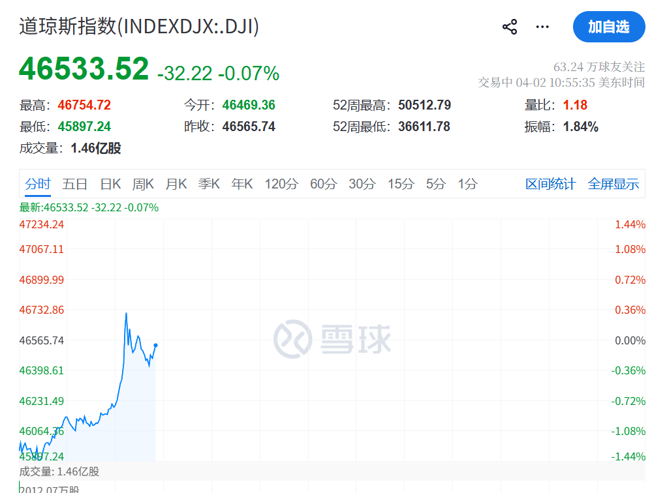Open the 日K chart tab

pos(110,184)
